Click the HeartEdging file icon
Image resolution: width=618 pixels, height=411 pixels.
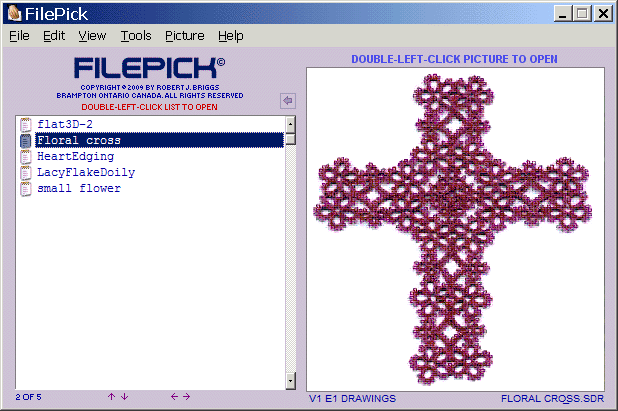coord(26,156)
